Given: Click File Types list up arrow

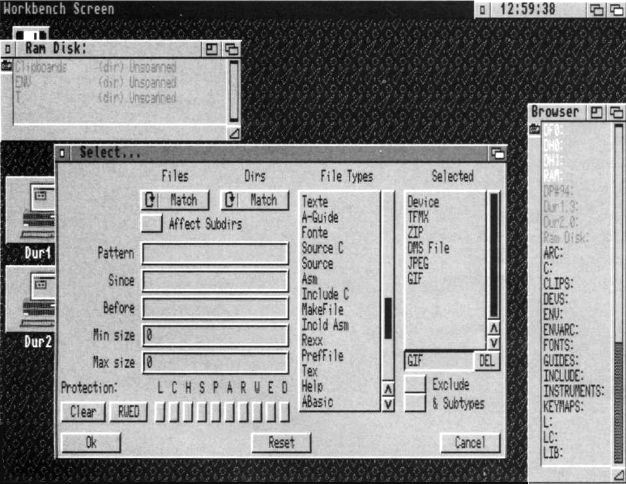Looking at the screenshot, I should 388,389.
